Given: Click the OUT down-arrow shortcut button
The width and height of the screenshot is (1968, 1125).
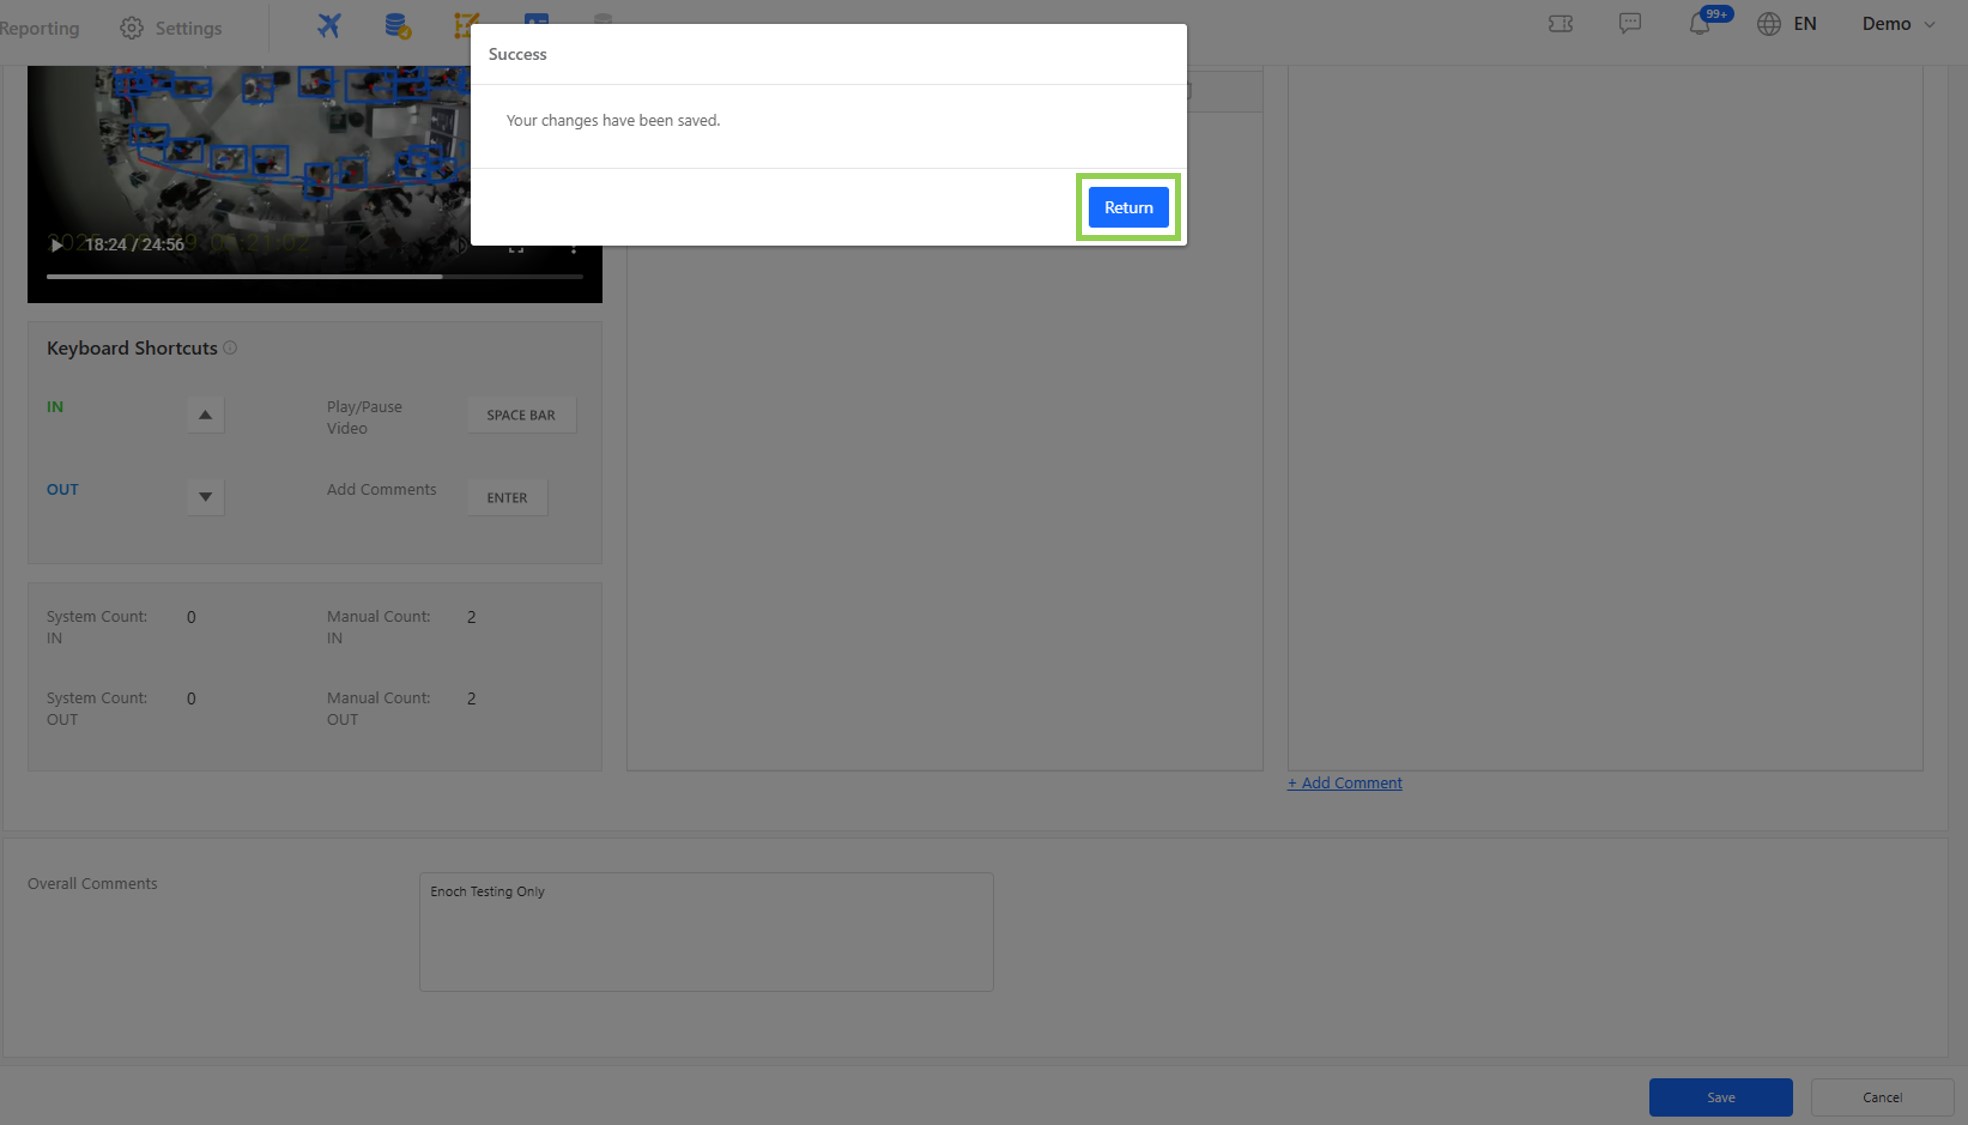Looking at the screenshot, I should point(205,497).
